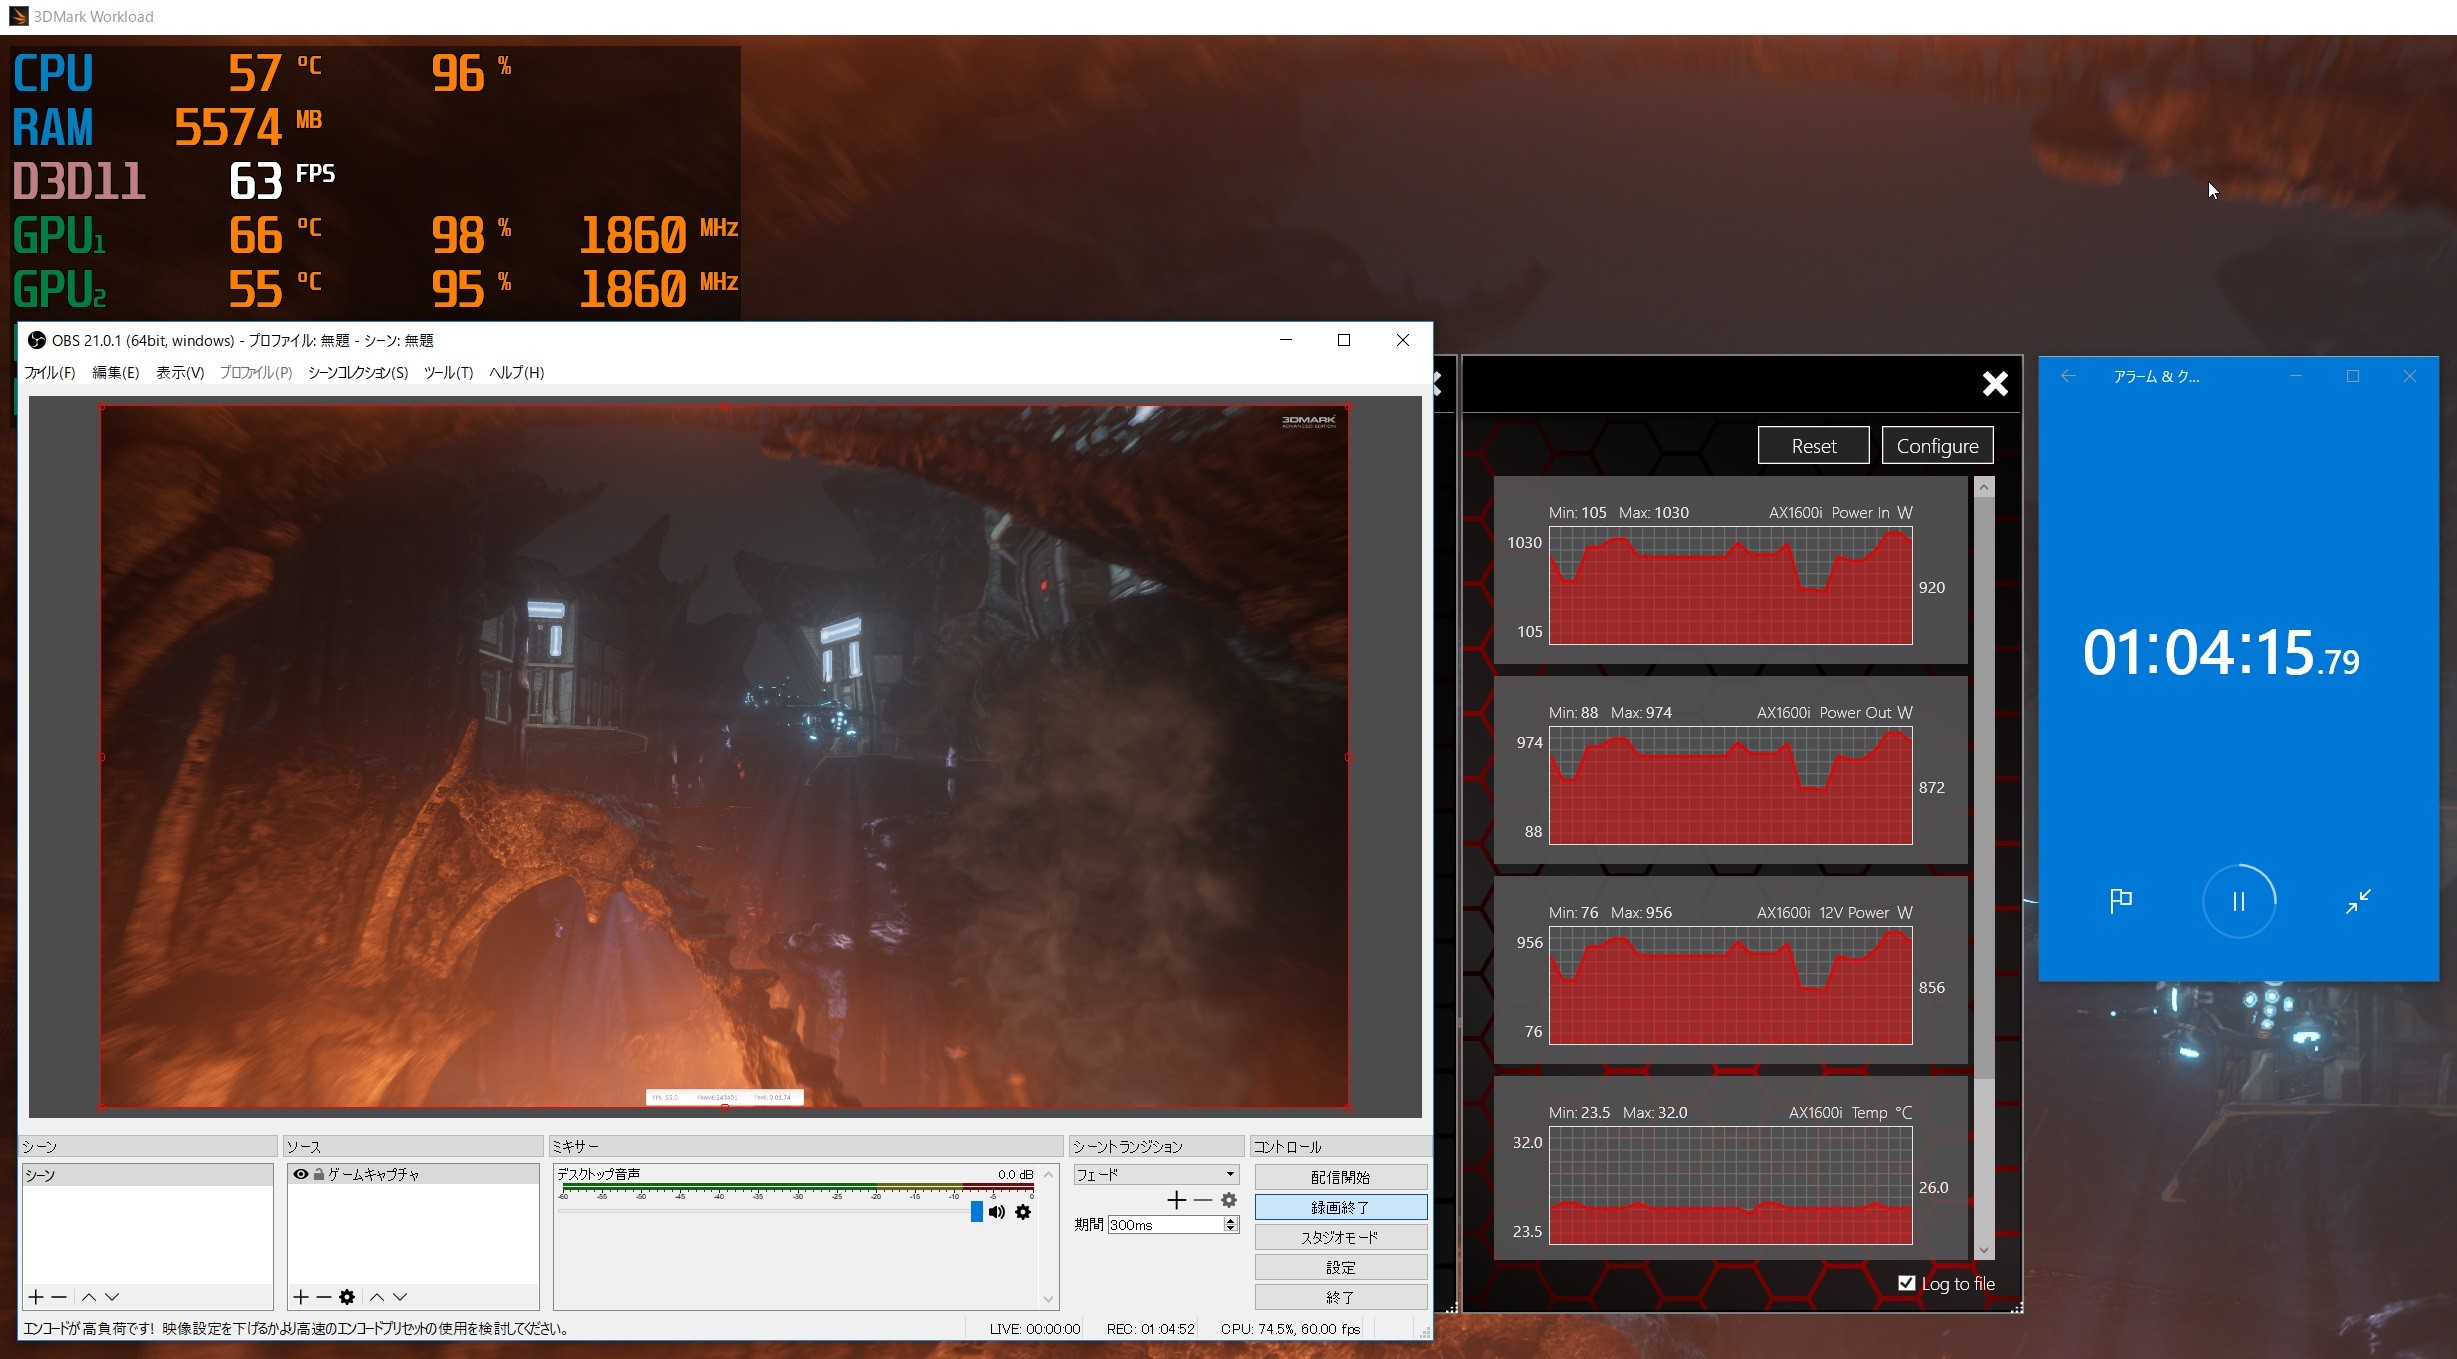Open シーンコレクション(S) menu
This screenshot has height=1359, width=2457.
(x=358, y=372)
